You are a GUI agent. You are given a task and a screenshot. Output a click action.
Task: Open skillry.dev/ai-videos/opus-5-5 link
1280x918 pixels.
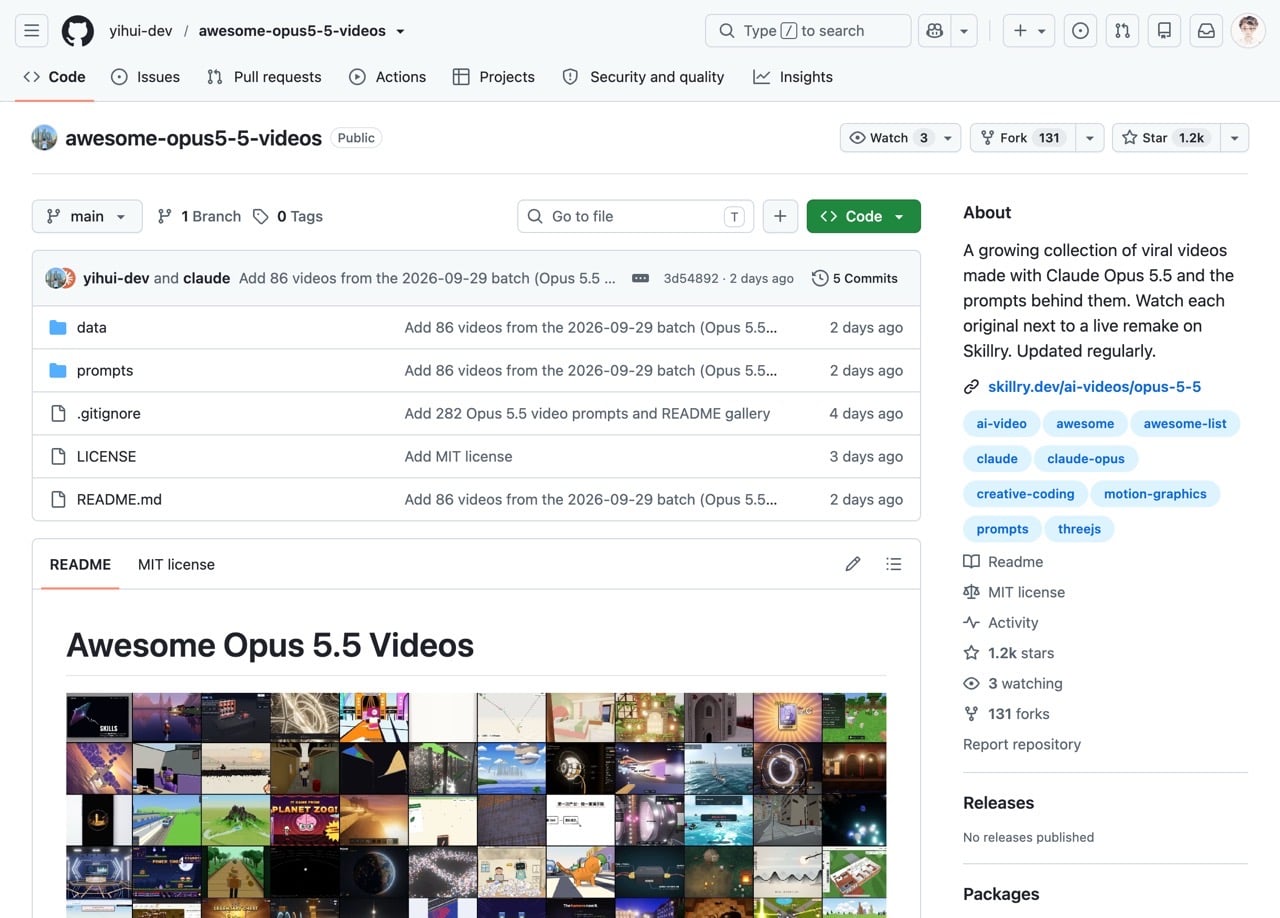(x=1094, y=386)
